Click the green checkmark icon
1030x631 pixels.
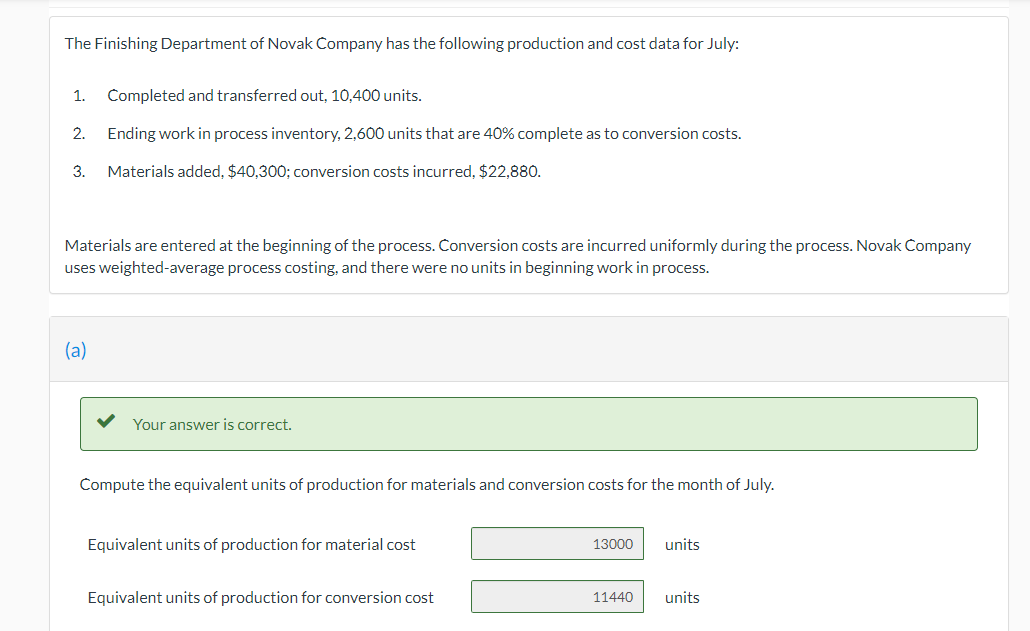click(105, 423)
